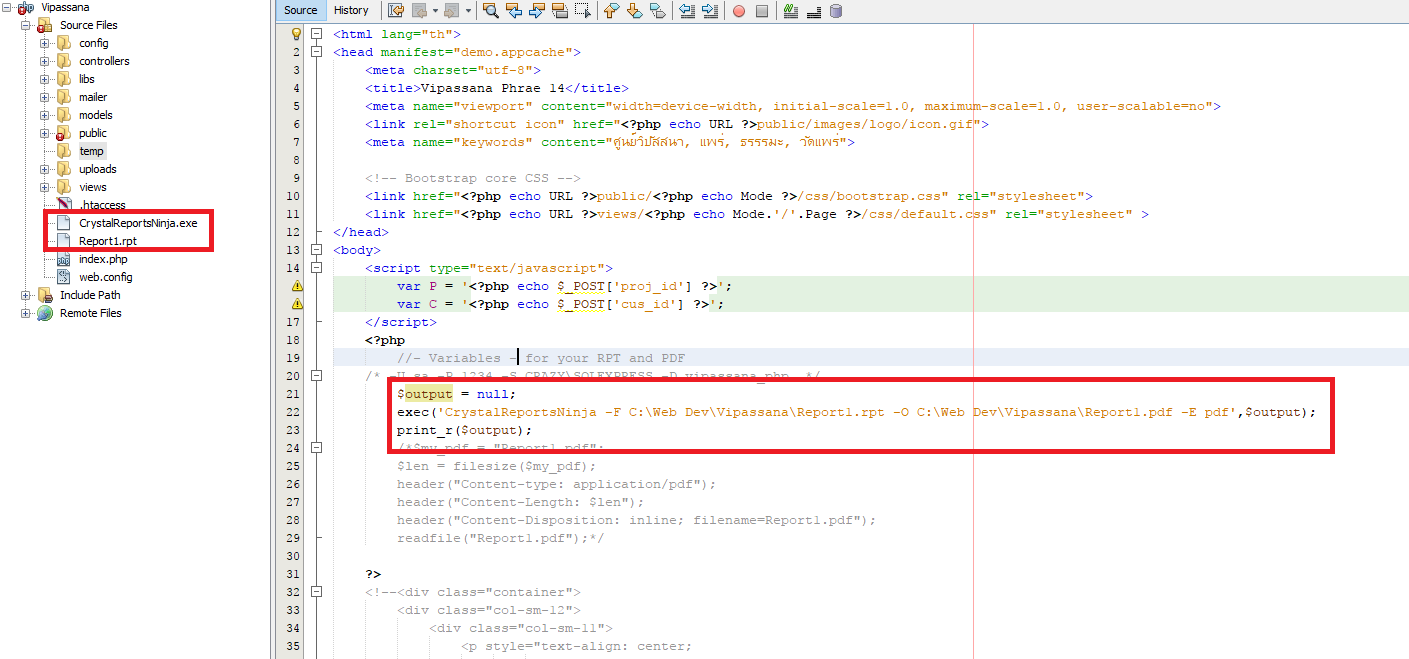Viewport: 1409px width, 659px height.
Task: Jump to last edit location icon
Action: (x=396, y=10)
